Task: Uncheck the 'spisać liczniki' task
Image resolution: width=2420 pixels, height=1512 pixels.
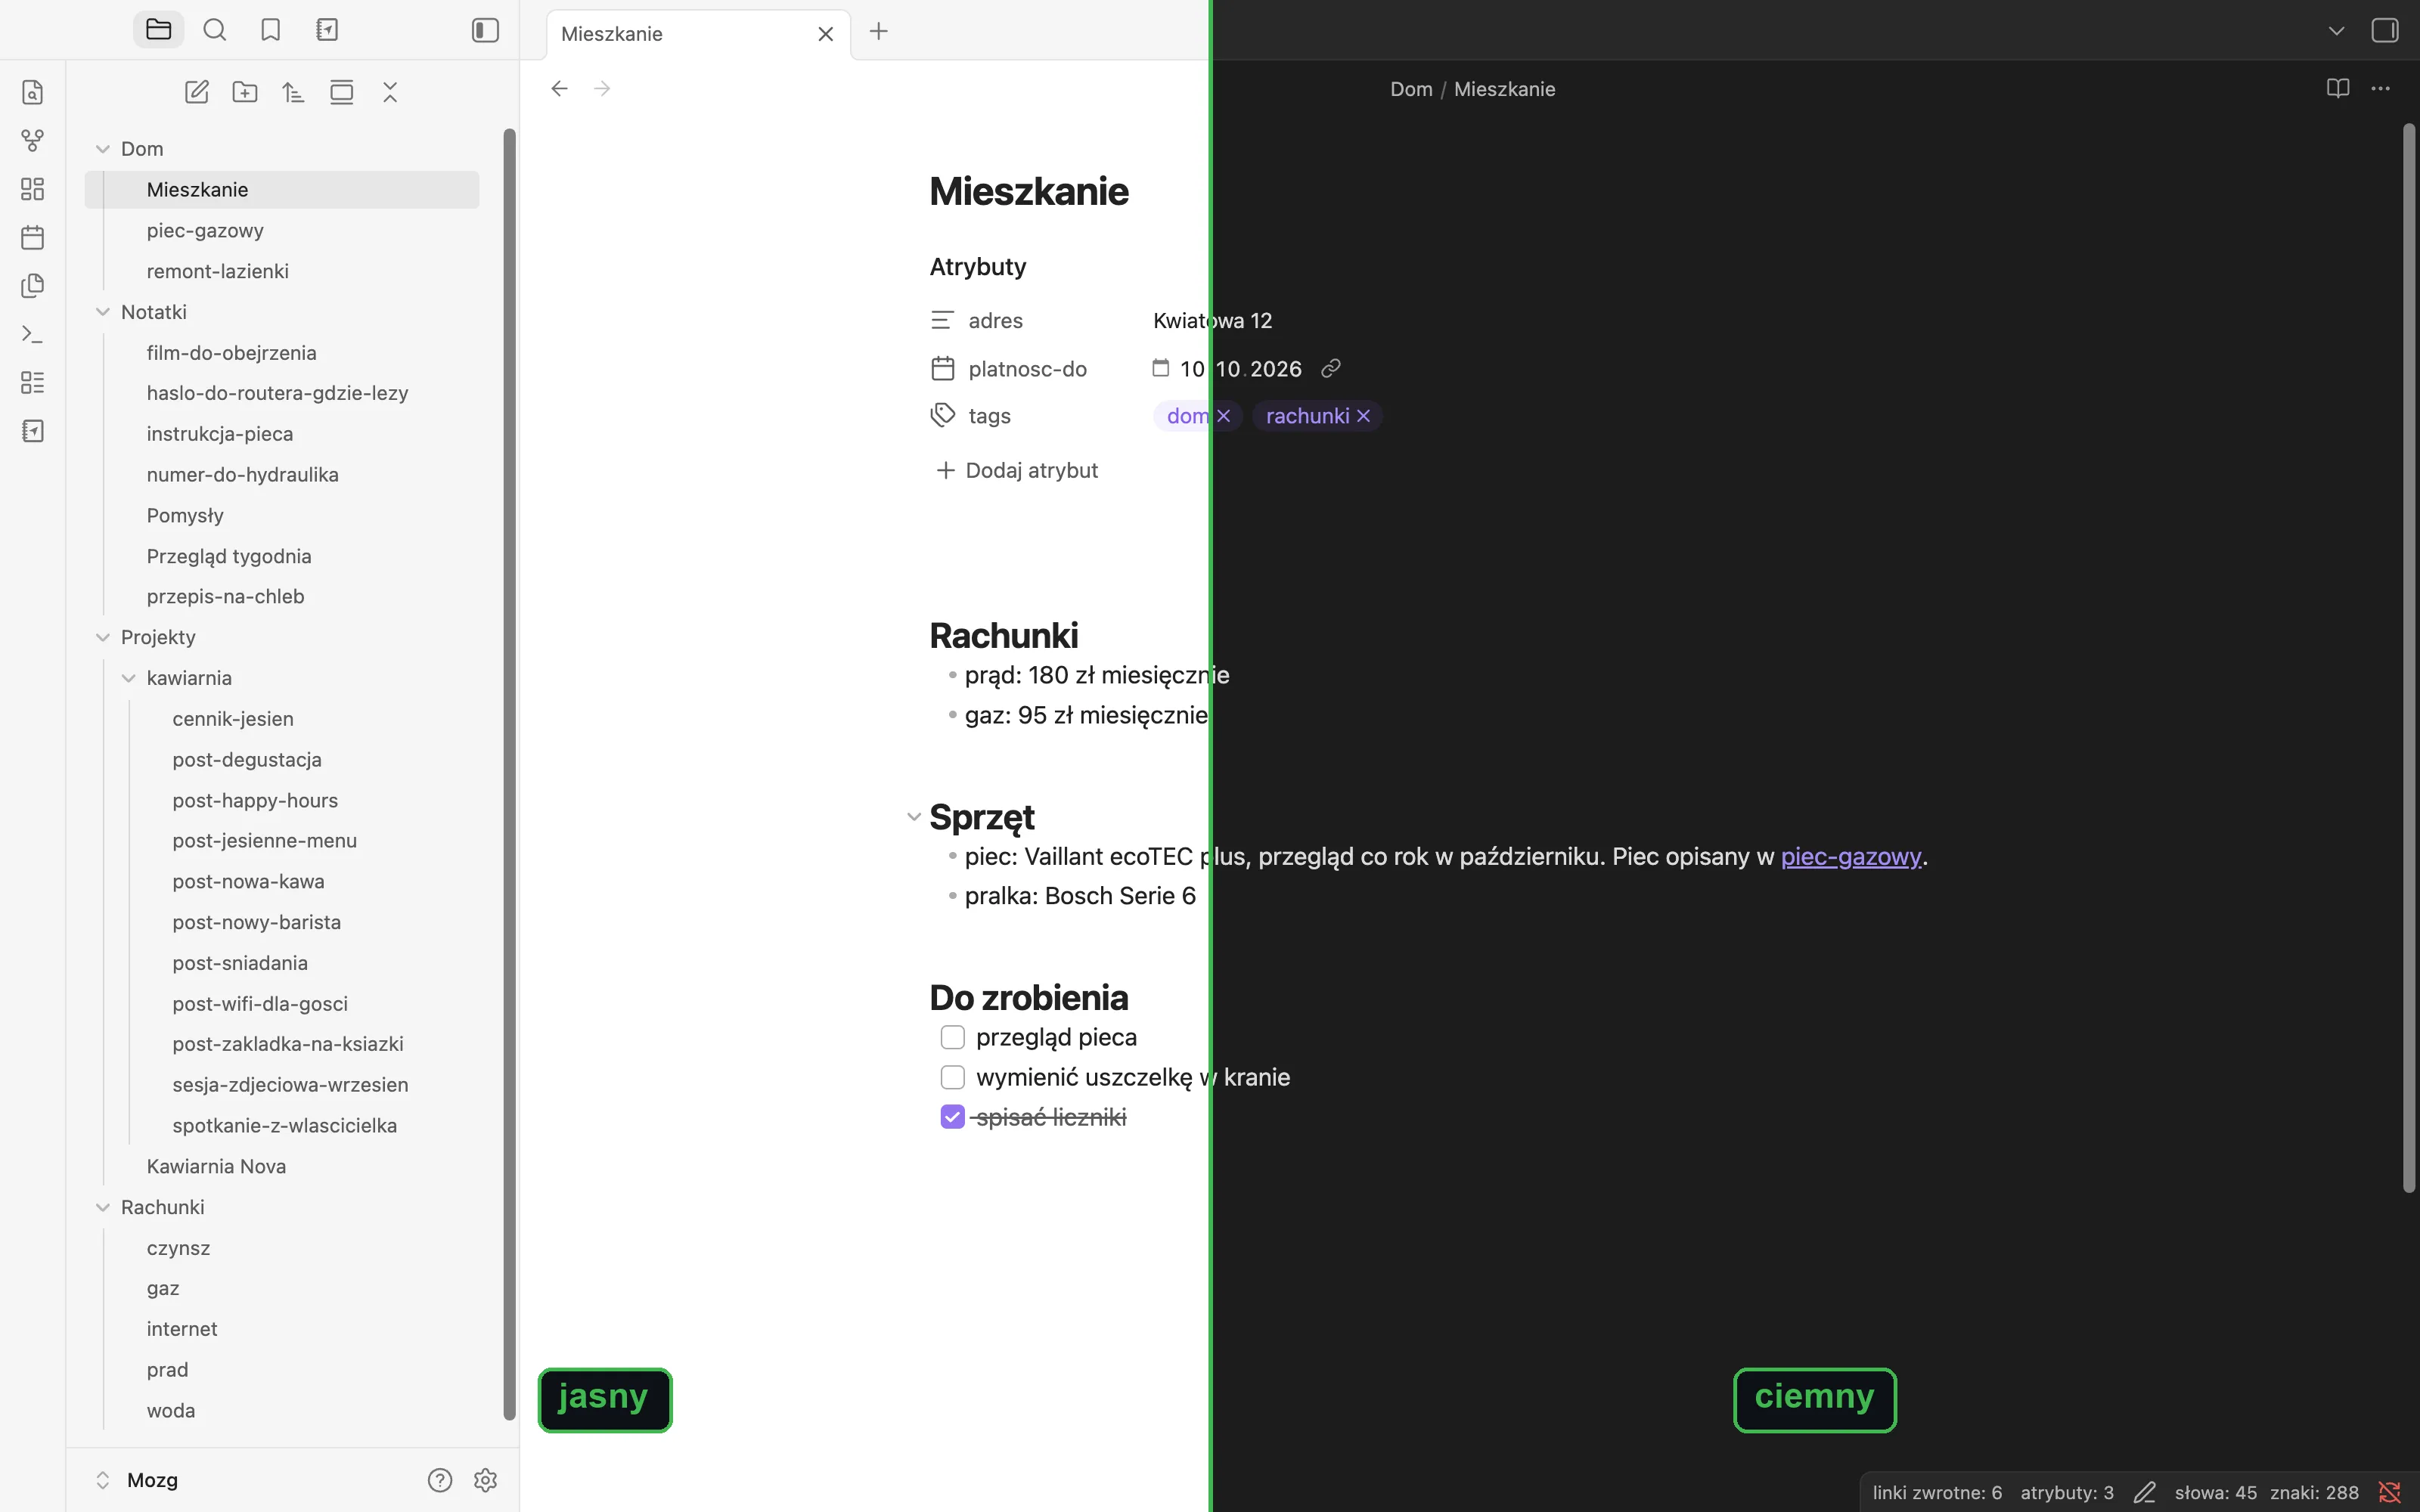Action: pos(952,1117)
